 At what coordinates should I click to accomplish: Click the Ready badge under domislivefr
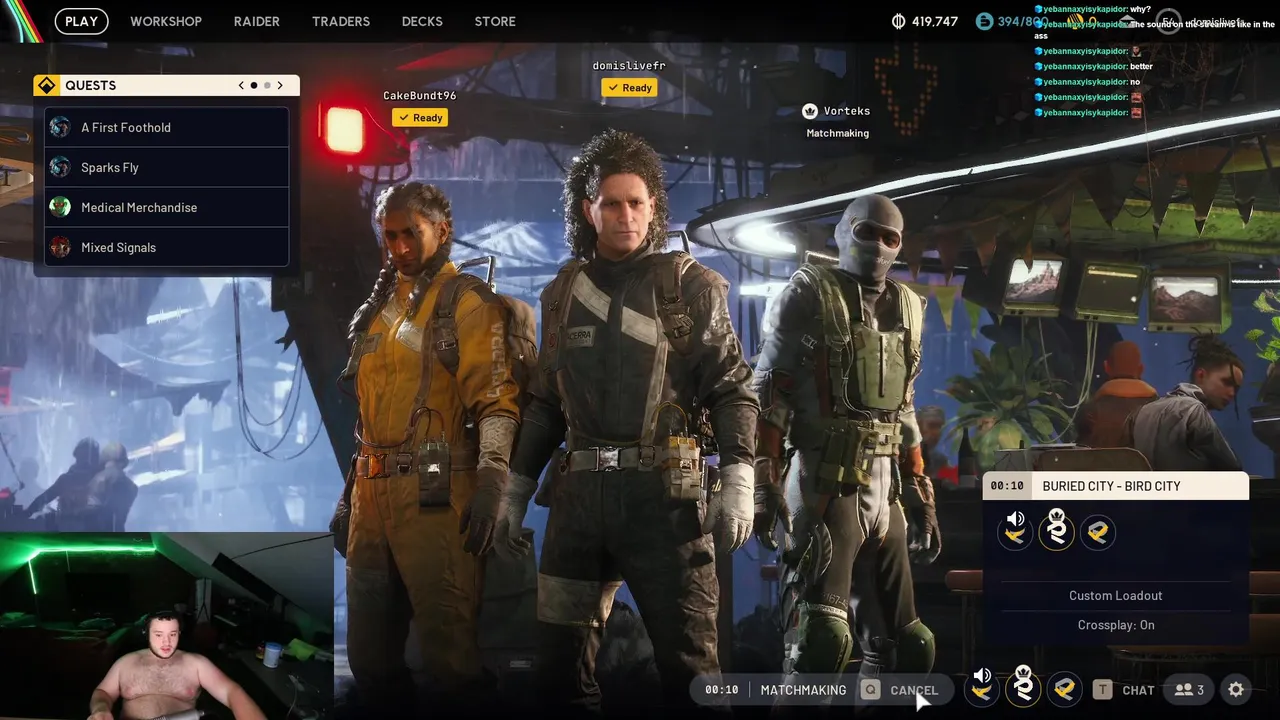click(x=629, y=88)
